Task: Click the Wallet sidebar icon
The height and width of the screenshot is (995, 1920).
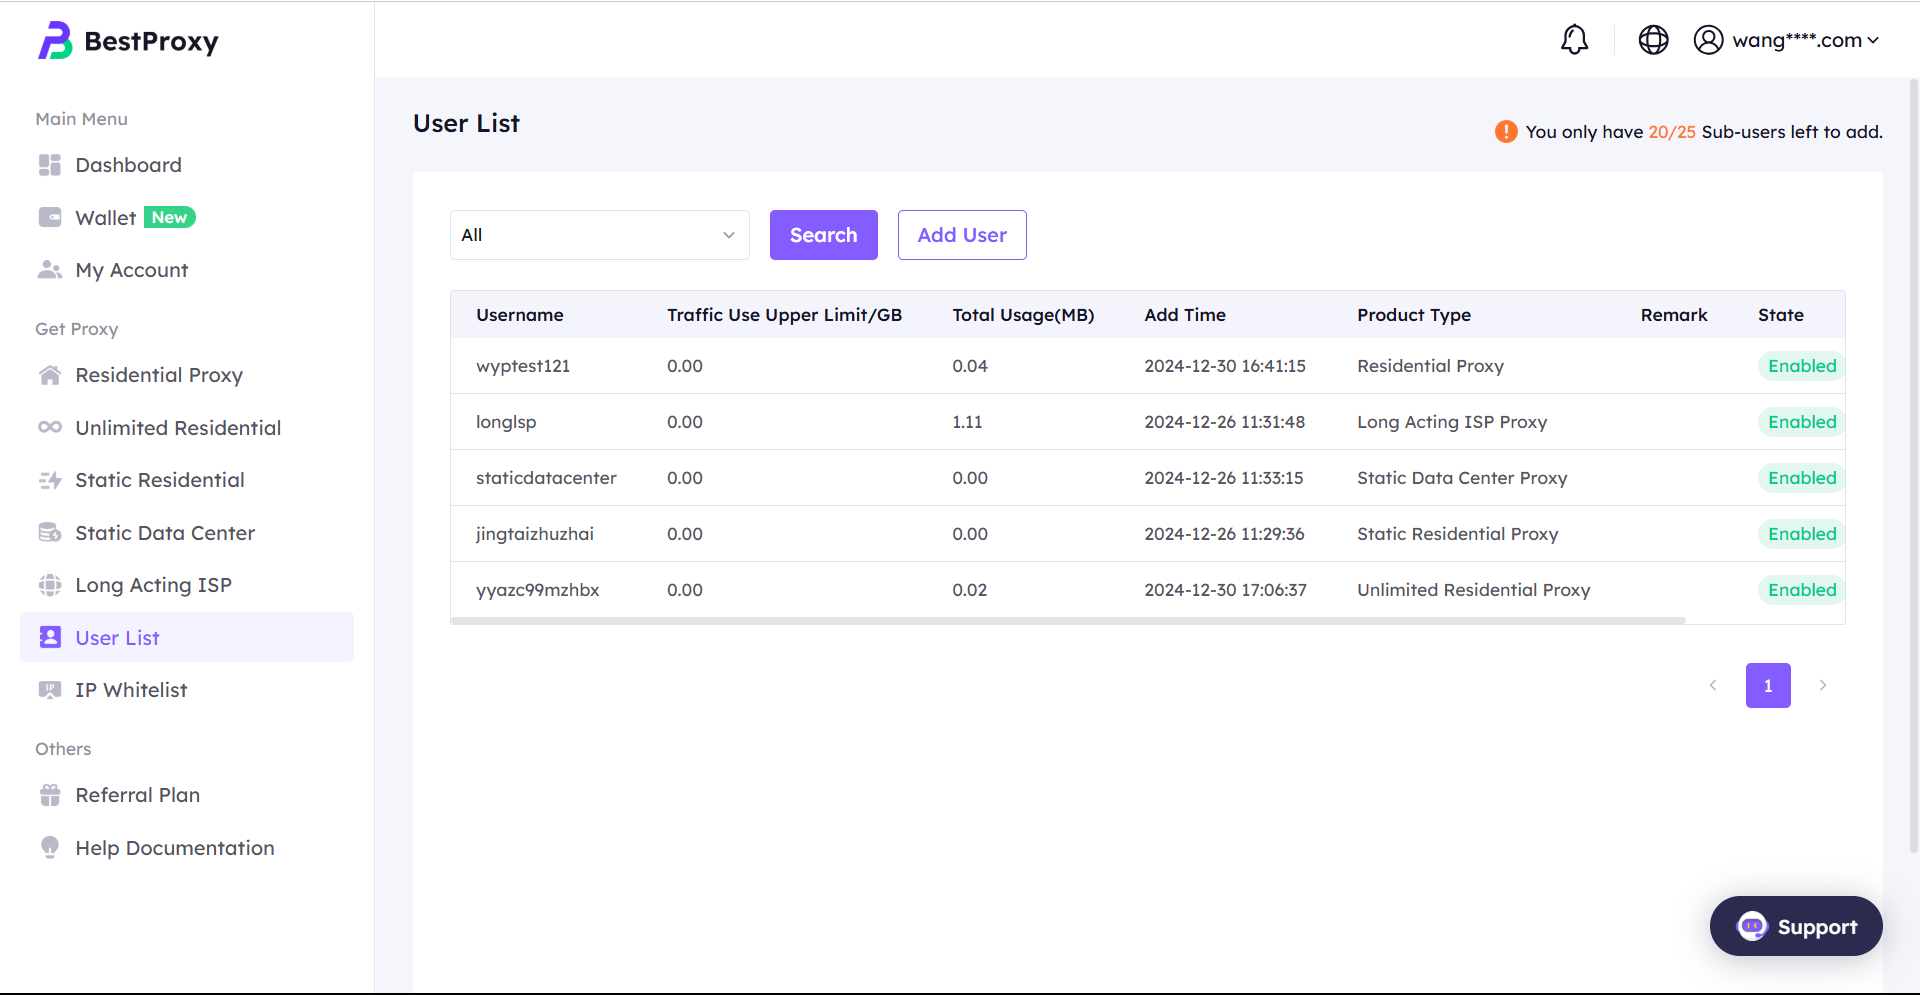Action: click(50, 217)
